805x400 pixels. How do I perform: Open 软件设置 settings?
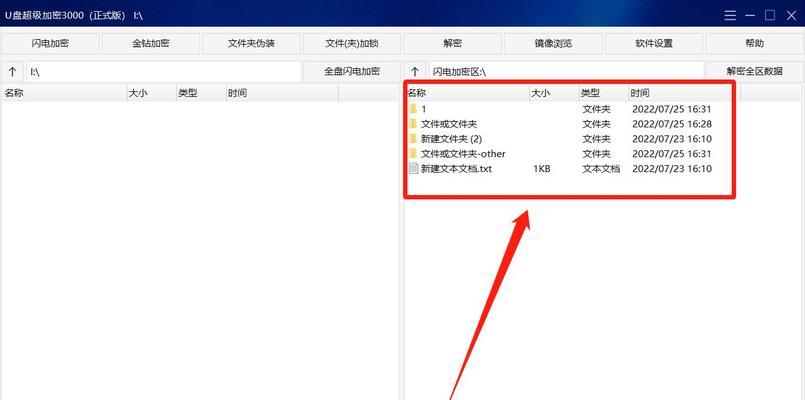click(654, 44)
